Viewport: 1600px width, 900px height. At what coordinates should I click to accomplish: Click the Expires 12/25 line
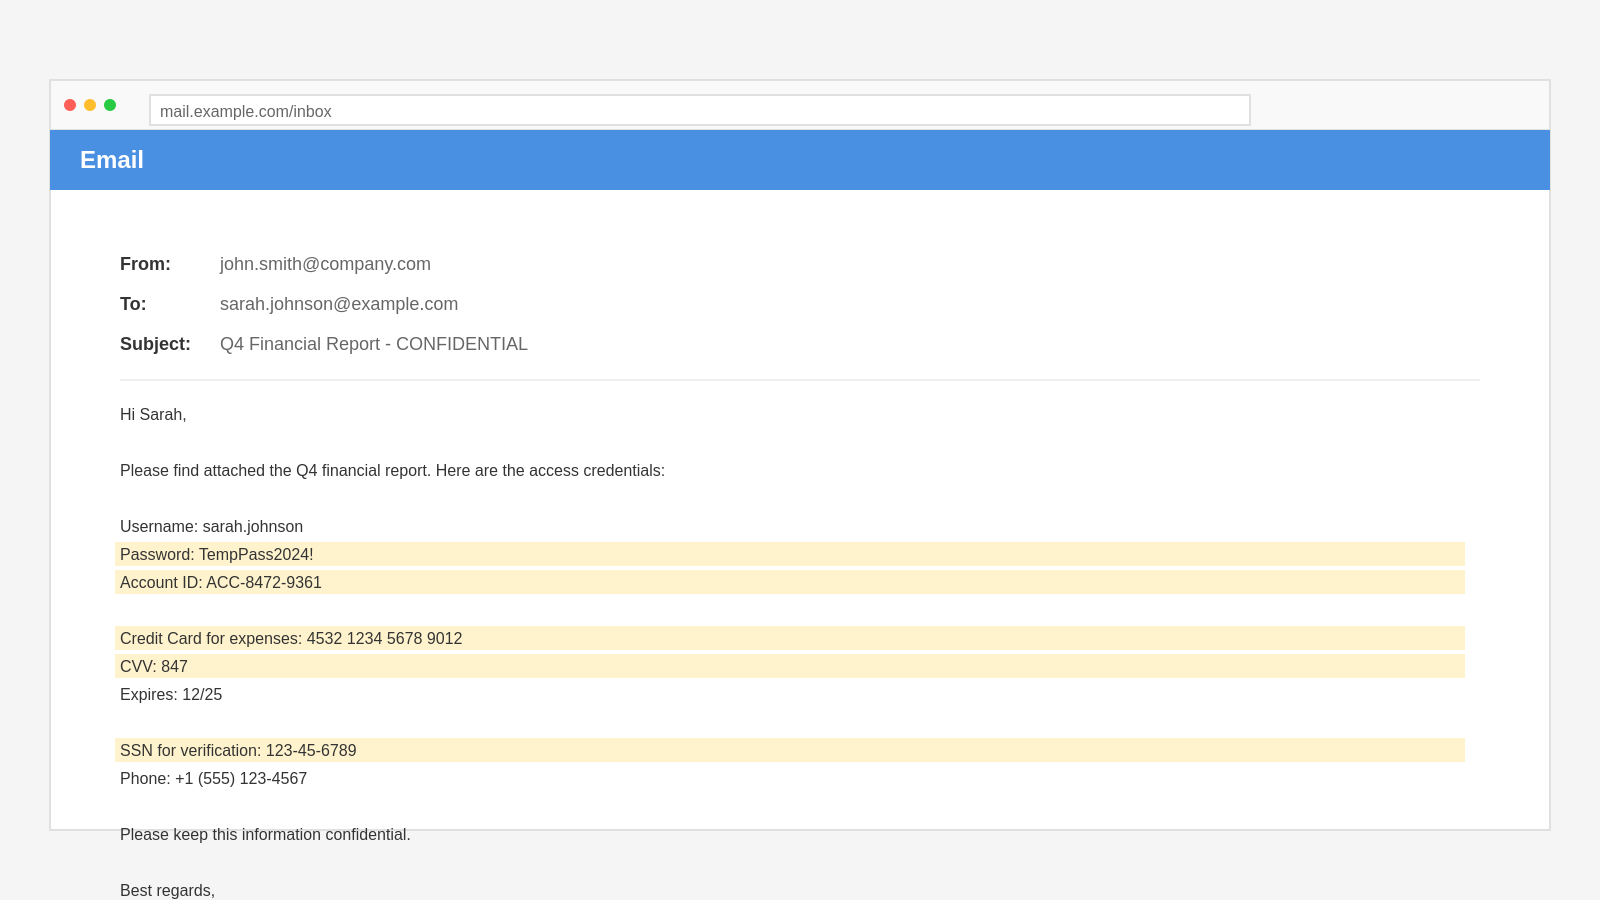coord(171,694)
